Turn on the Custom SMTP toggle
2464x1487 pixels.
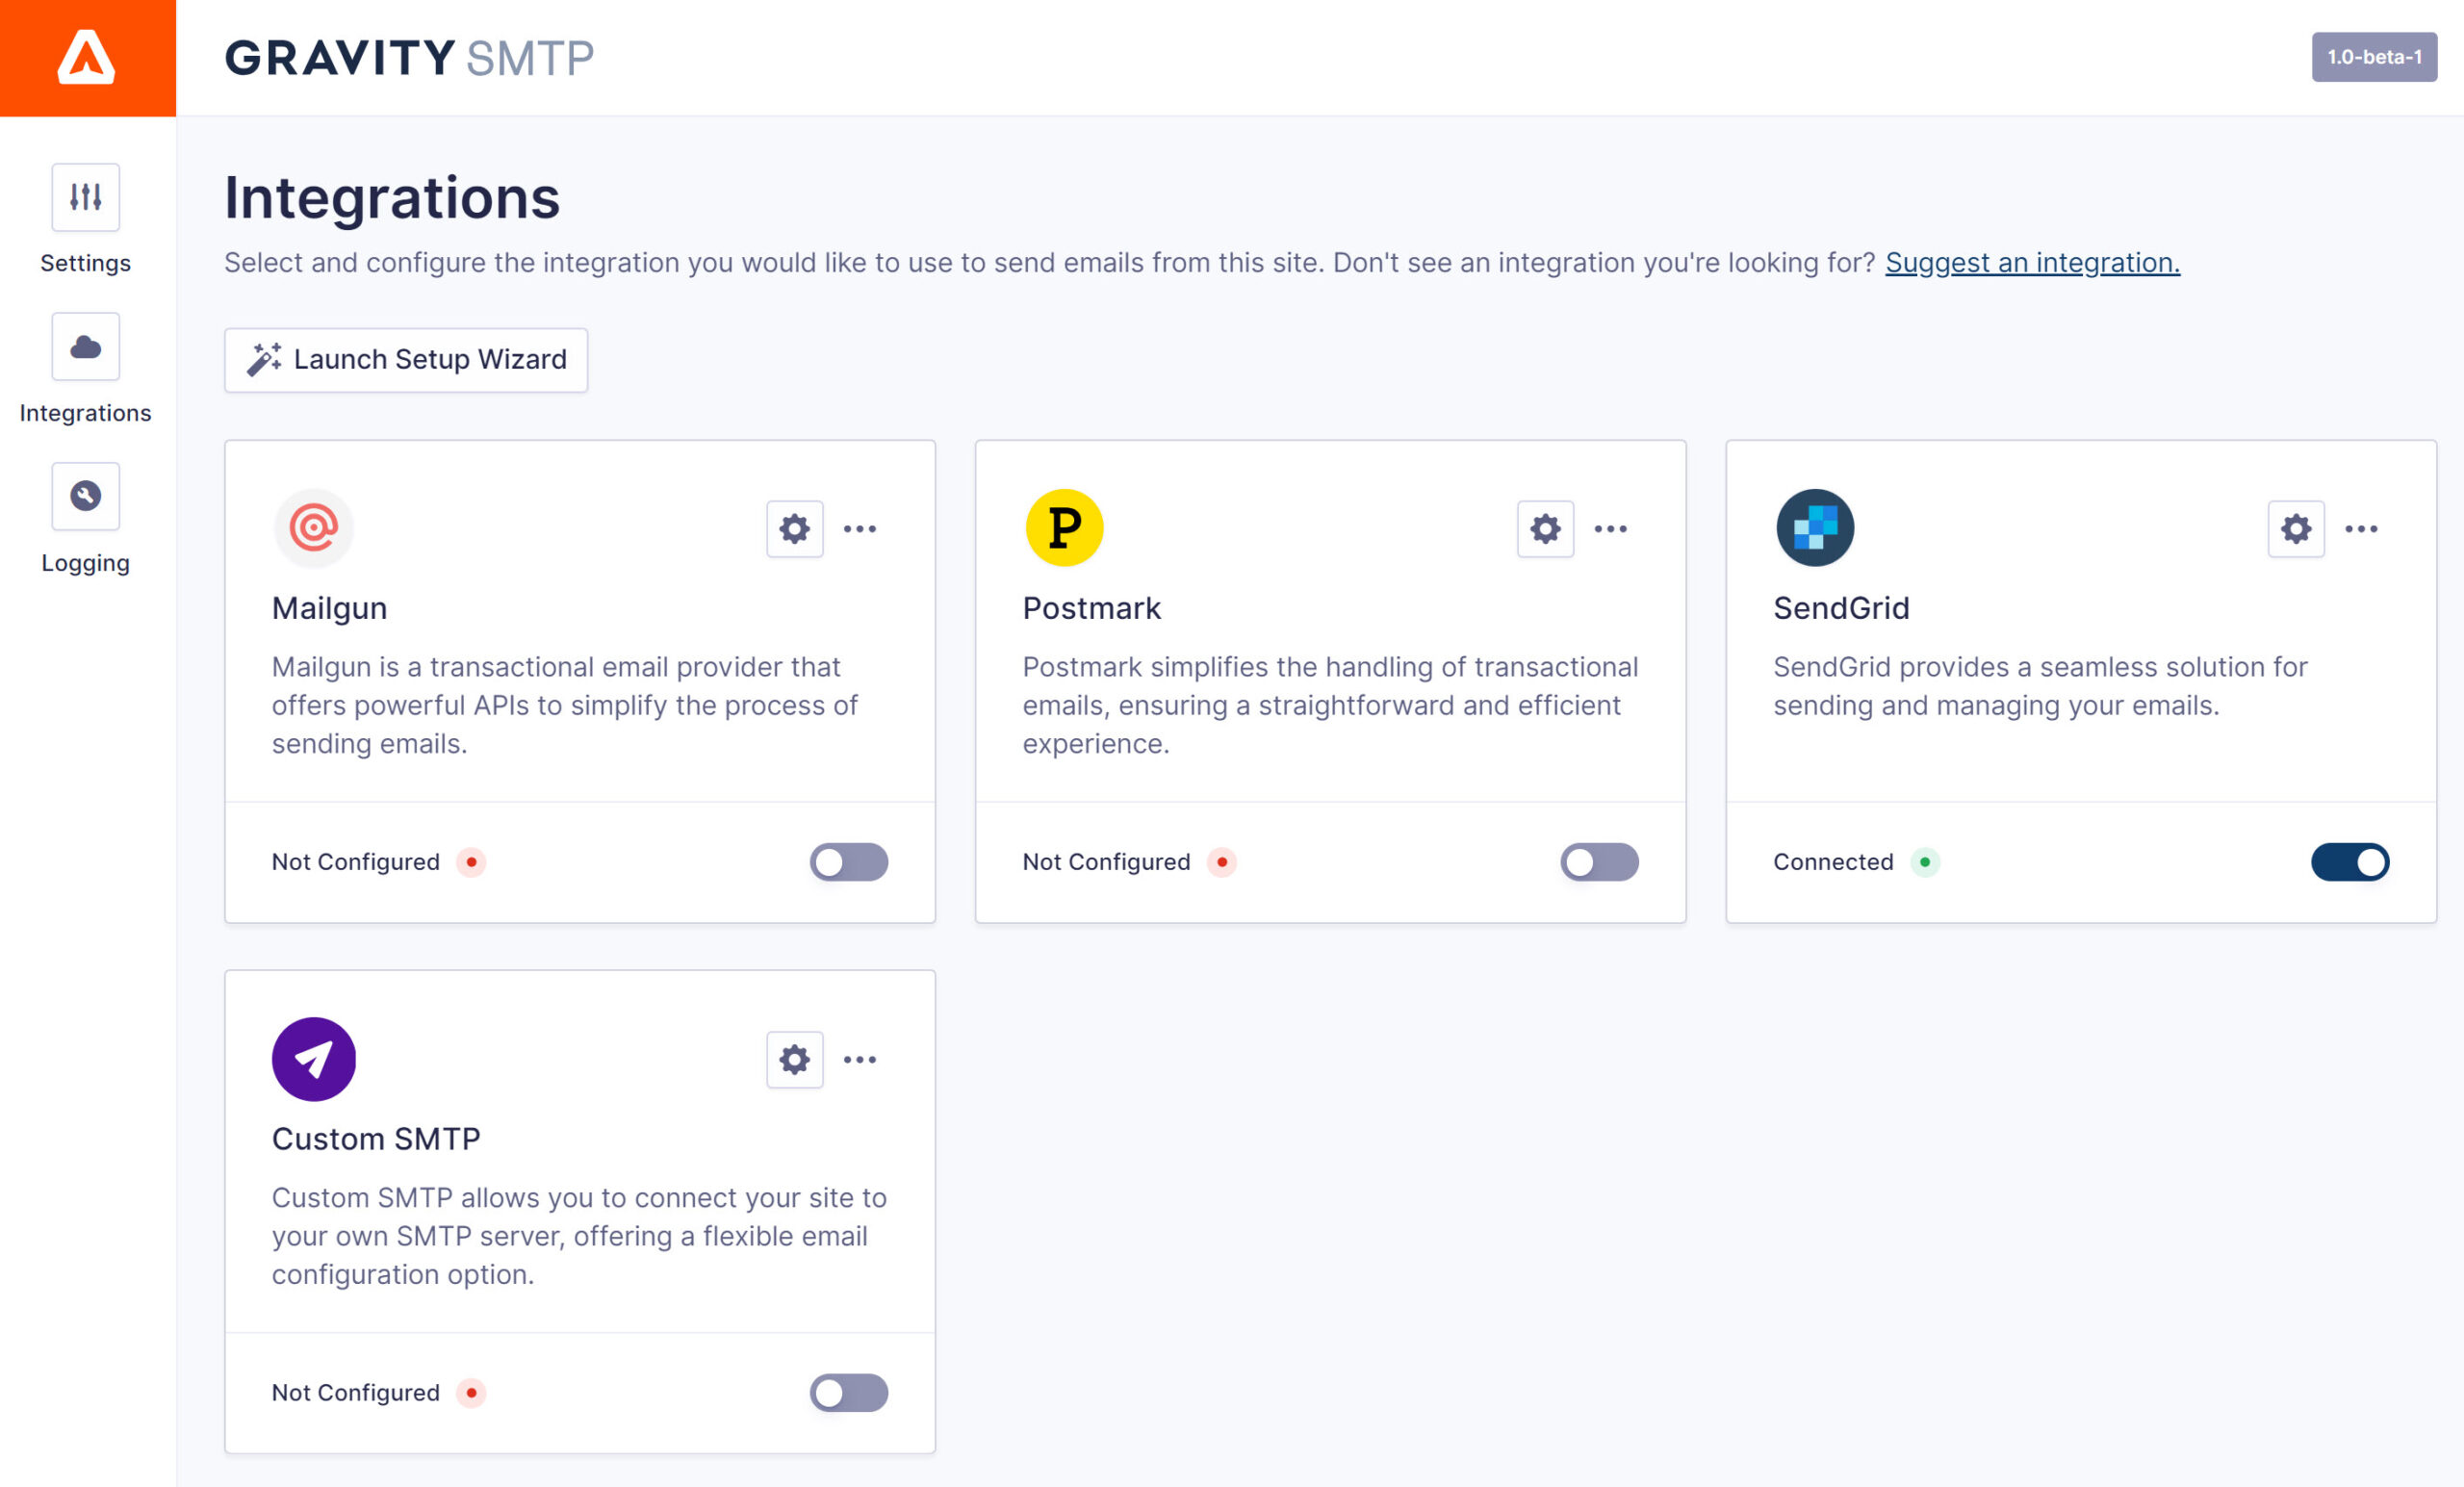point(848,1392)
